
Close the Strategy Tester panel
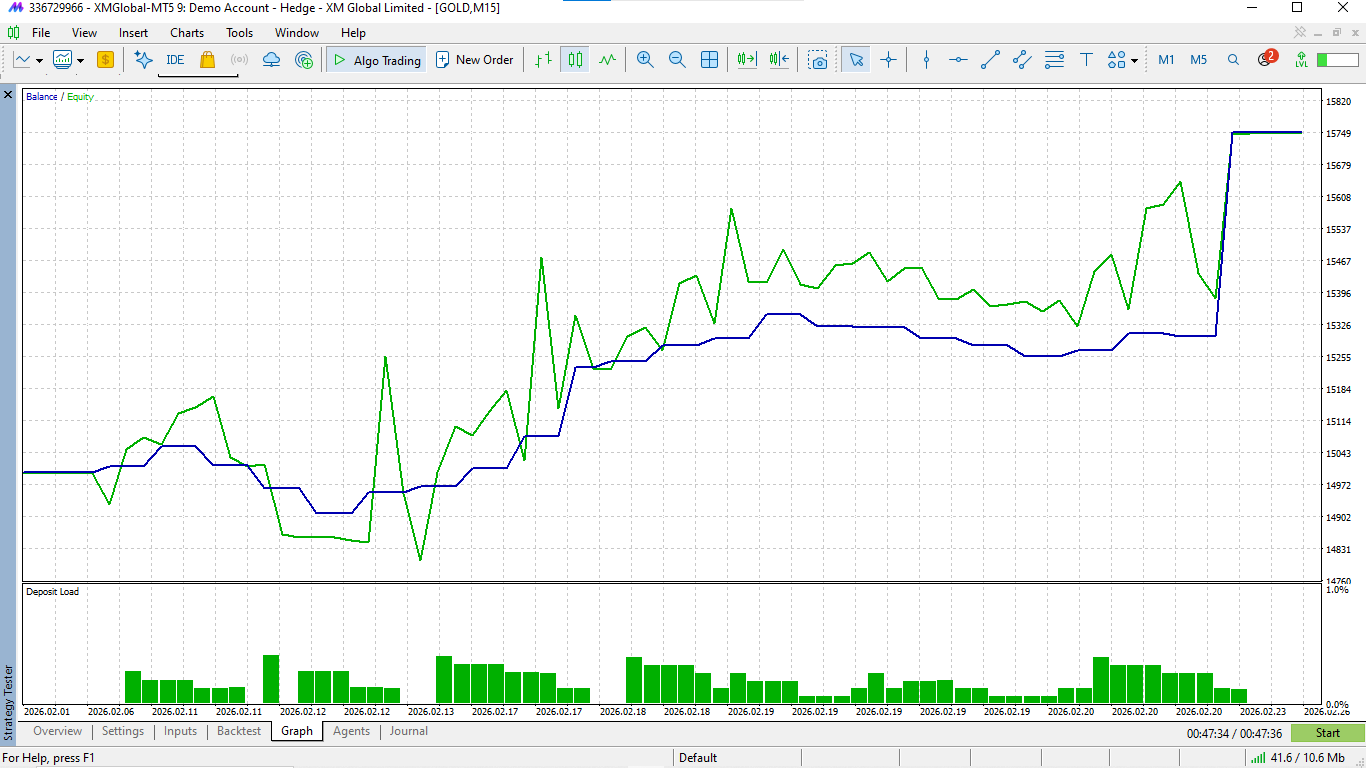[x=8, y=95]
